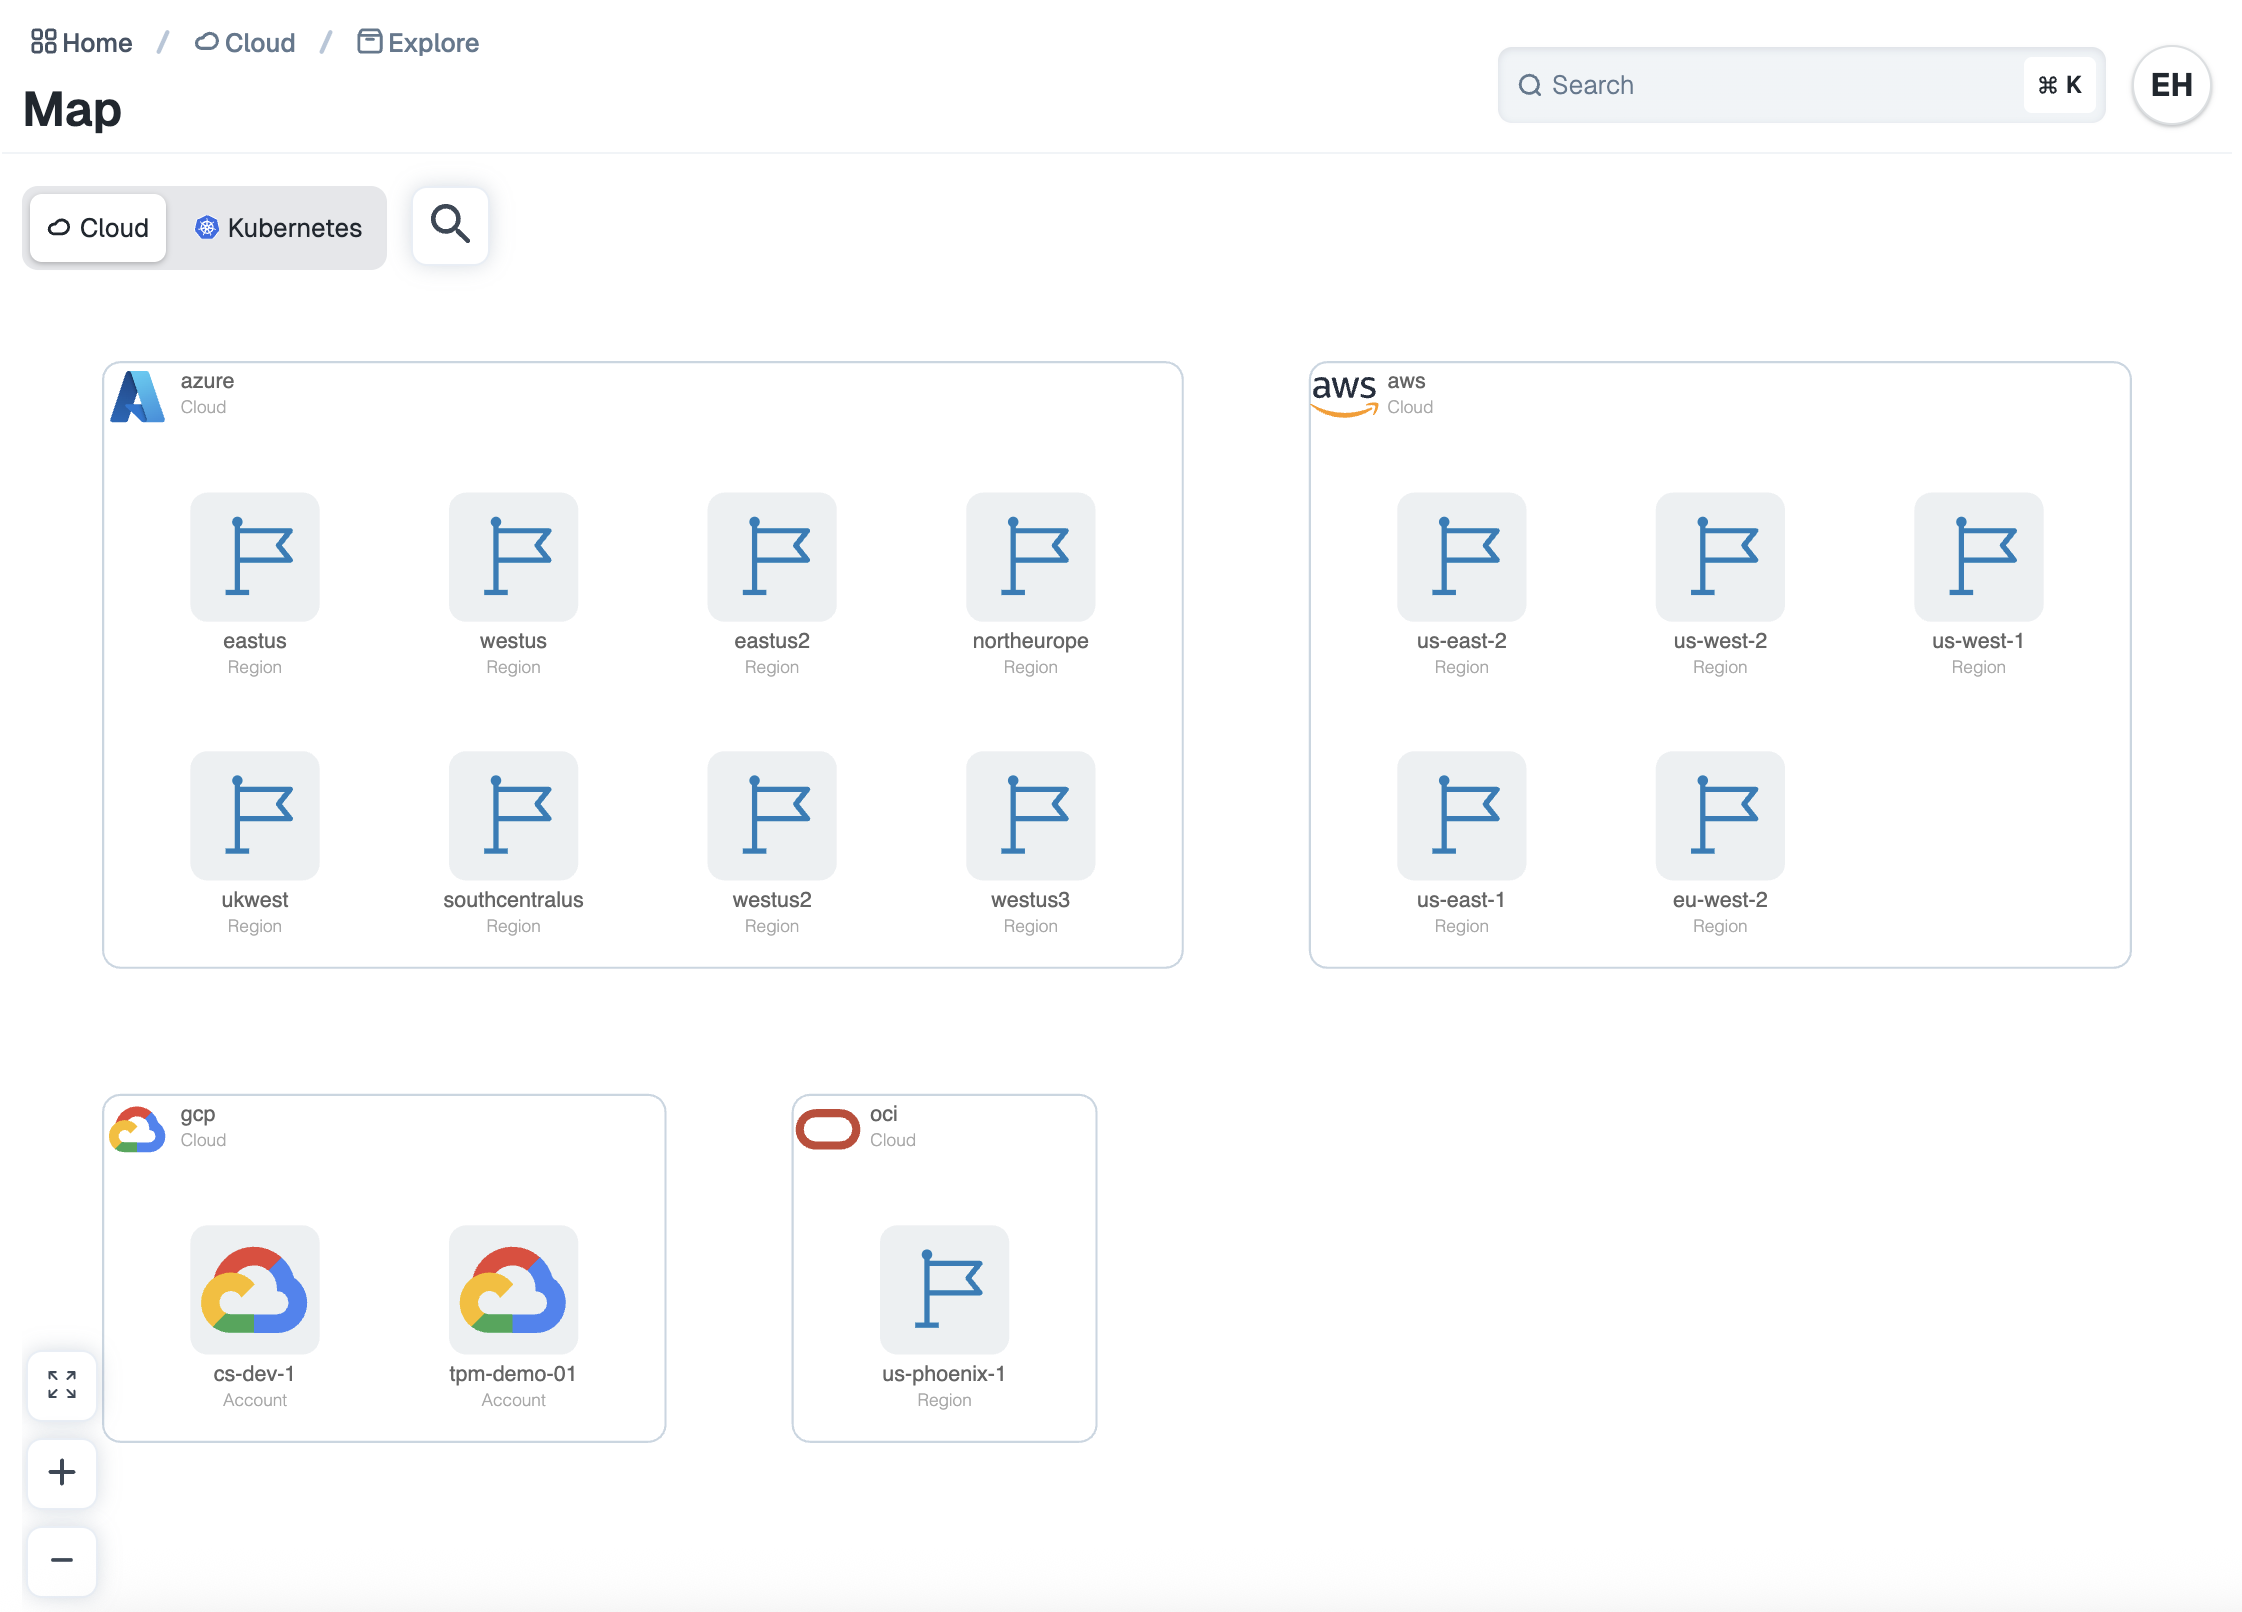Click the us-phoenix-1 region flag

(x=944, y=1290)
